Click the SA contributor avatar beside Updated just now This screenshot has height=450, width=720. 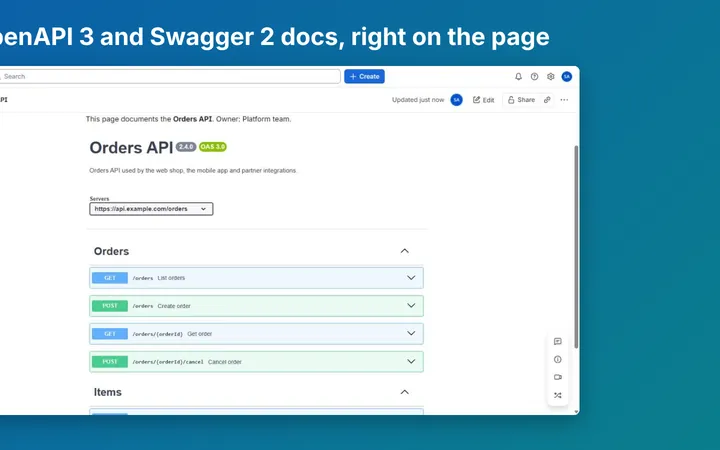[x=456, y=100]
